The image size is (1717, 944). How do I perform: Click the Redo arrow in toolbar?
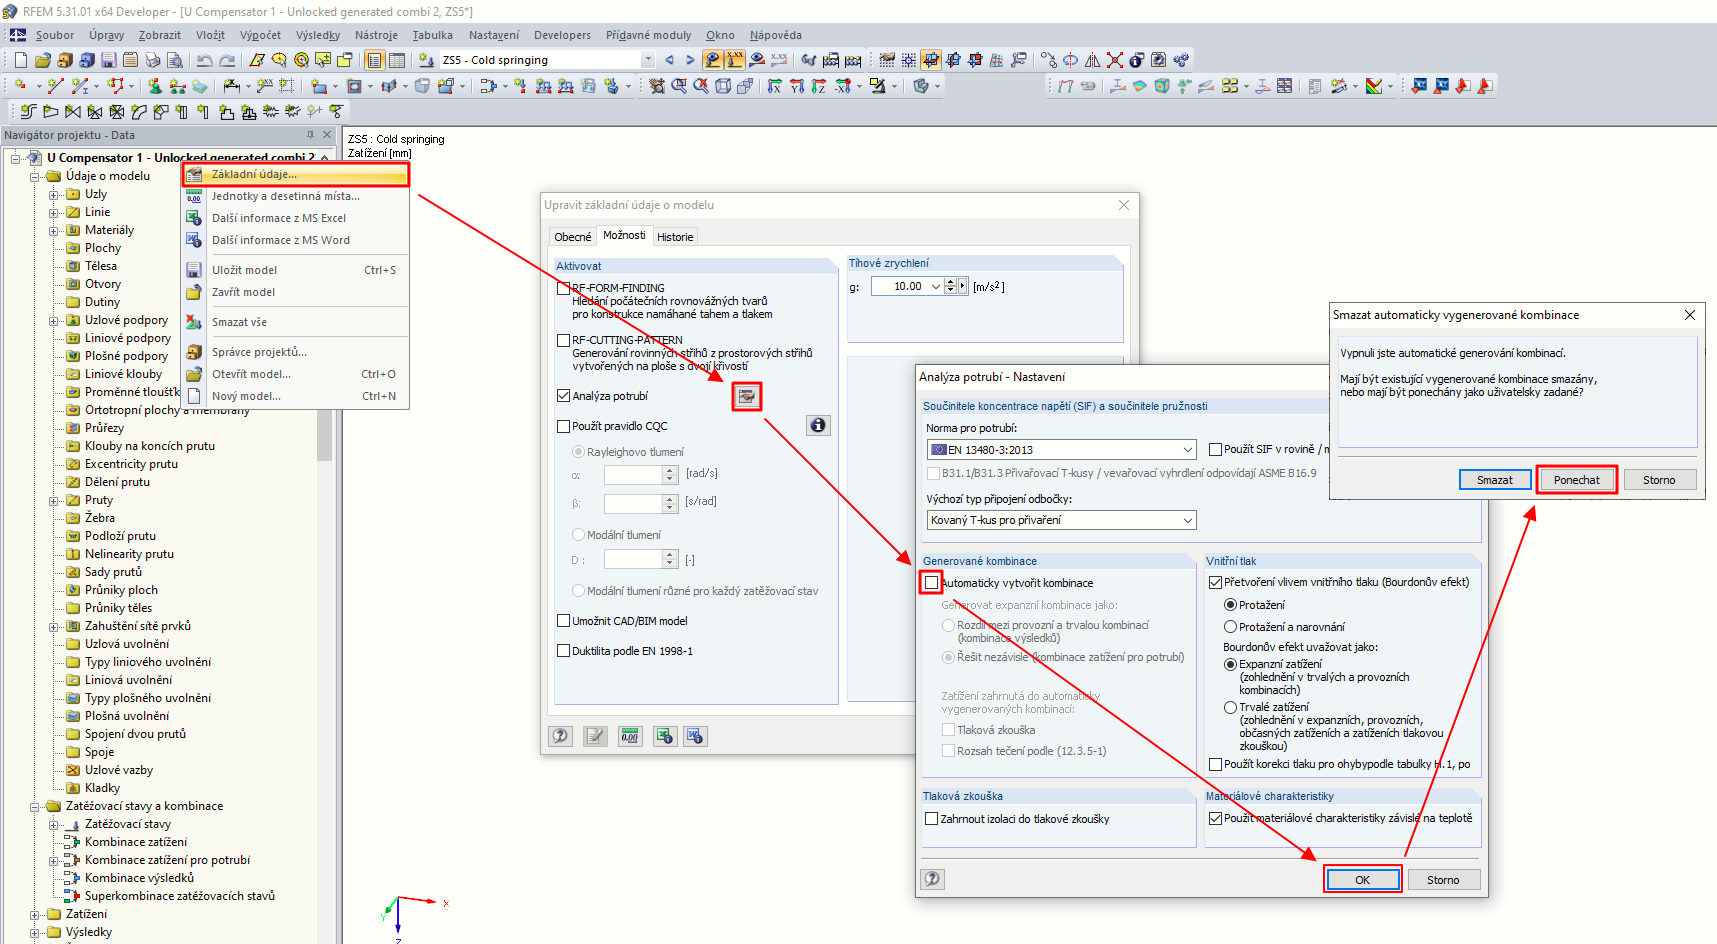[x=227, y=60]
